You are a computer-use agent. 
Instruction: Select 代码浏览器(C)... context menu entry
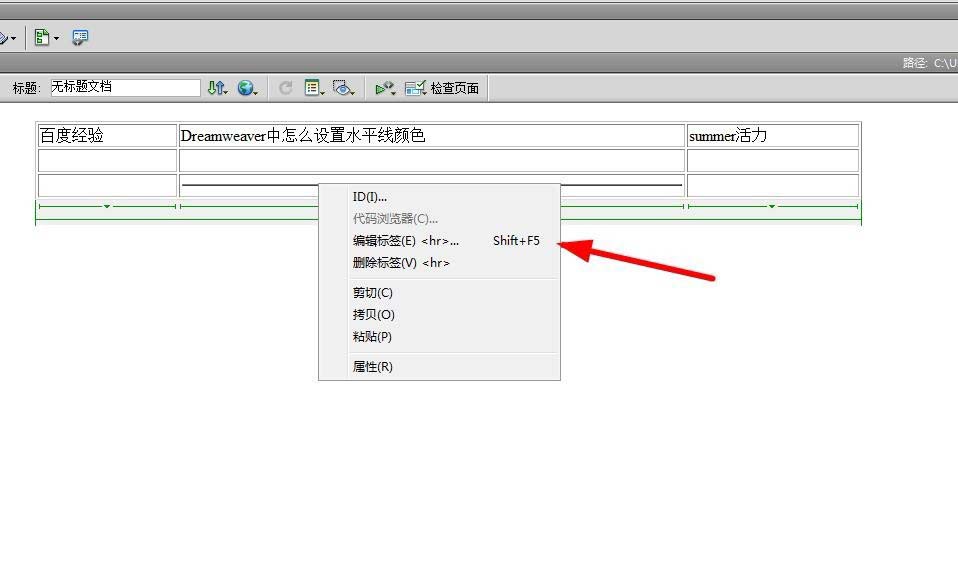tap(439, 219)
